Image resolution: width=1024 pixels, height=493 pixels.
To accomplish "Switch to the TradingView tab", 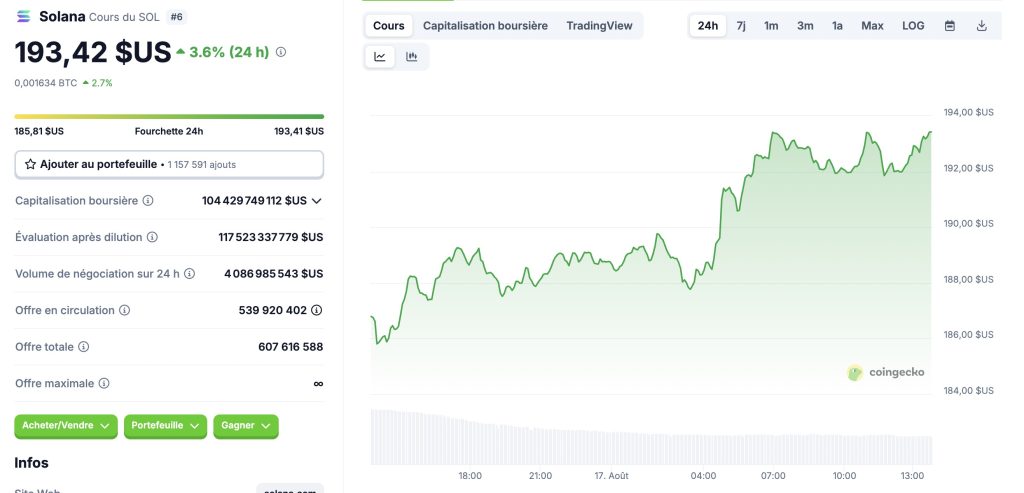I will [599, 26].
